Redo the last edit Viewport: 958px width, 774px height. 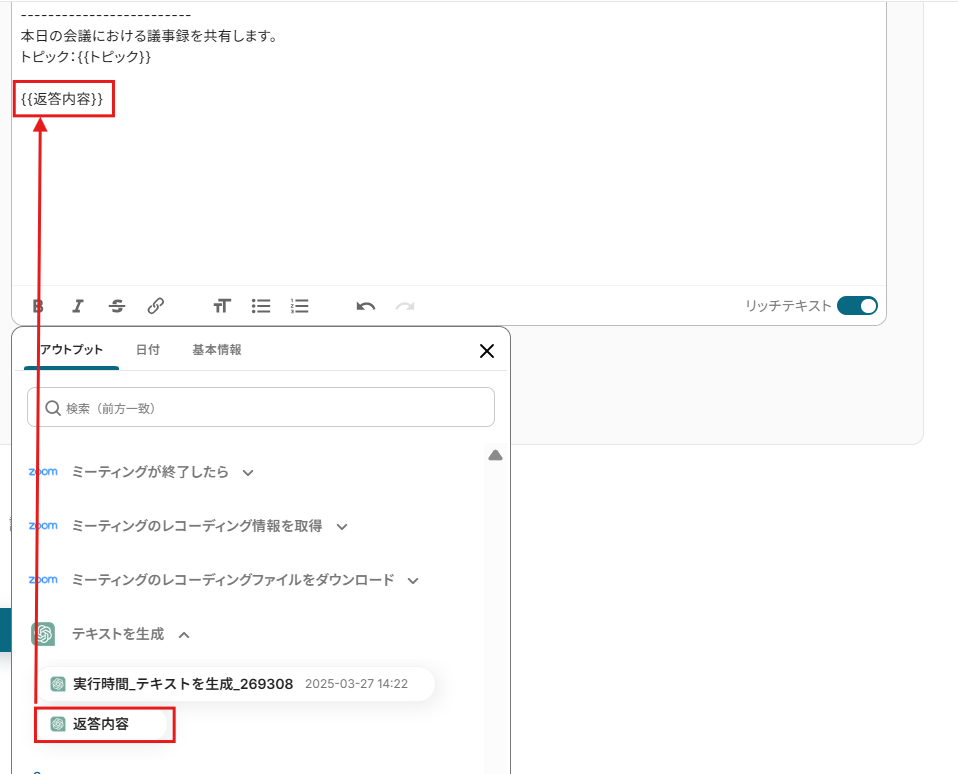pyautogui.click(x=405, y=306)
